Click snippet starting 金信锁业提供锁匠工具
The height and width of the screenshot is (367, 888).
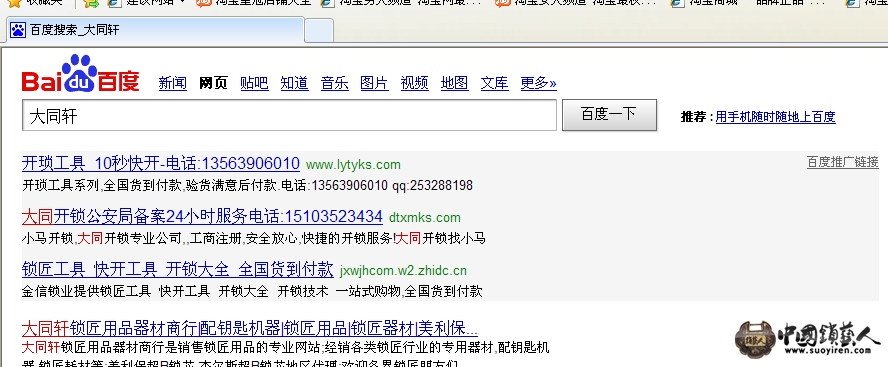pyautogui.click(x=252, y=292)
